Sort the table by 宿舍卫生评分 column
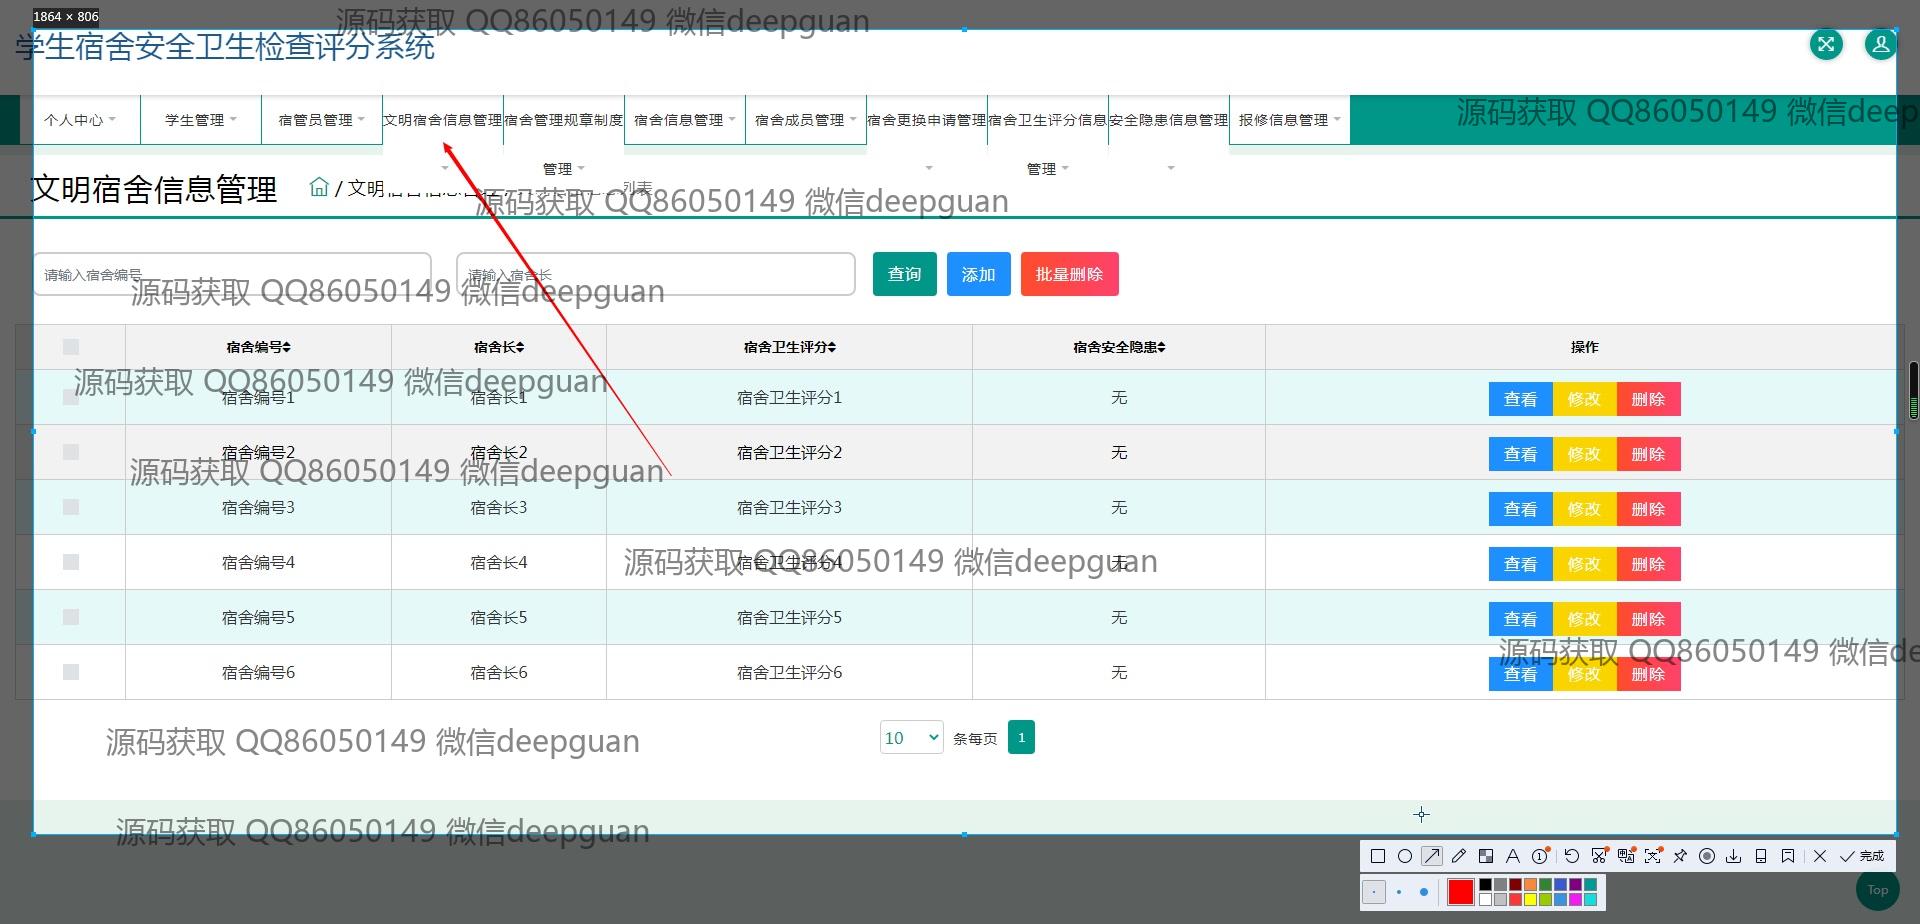This screenshot has width=1920, height=924. (790, 347)
